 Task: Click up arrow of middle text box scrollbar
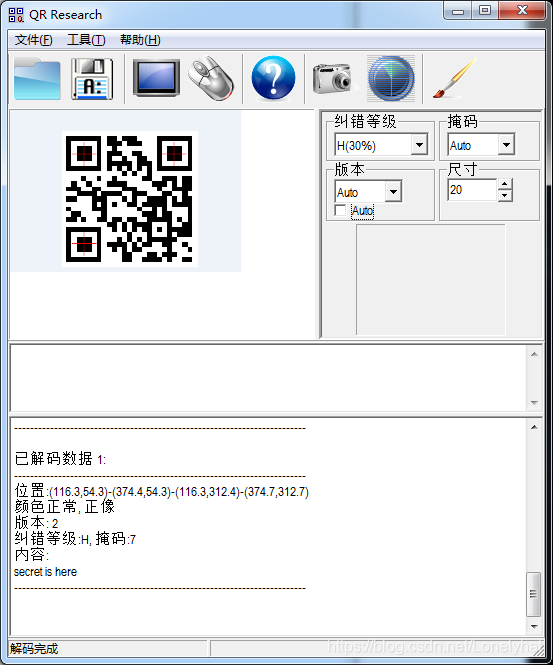pyautogui.click(x=534, y=354)
